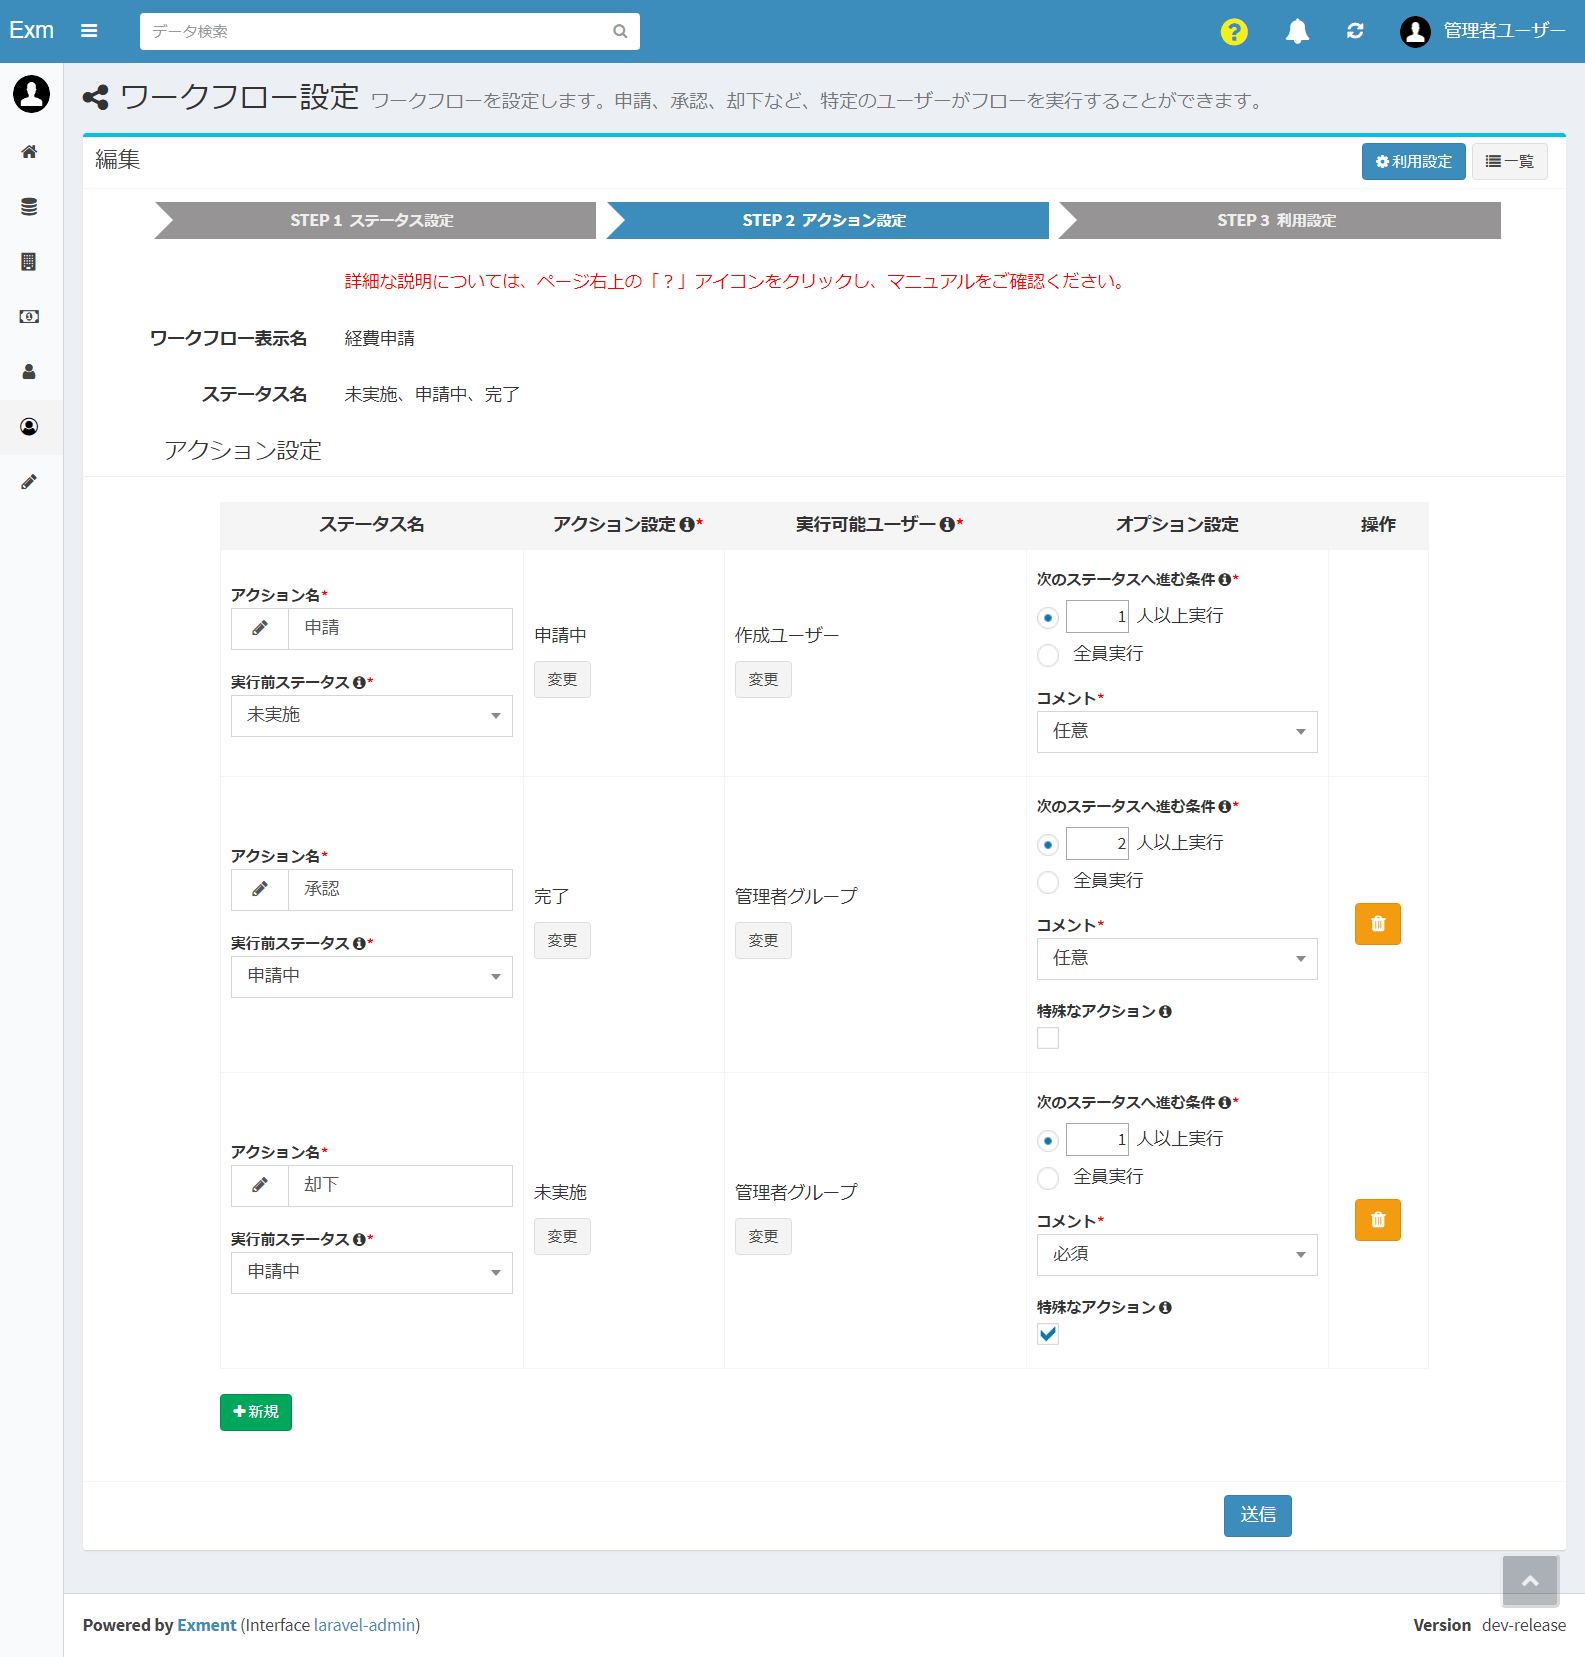Viewport: 1585px width, 1657px height.
Task: Go to STEP 3 利用設定 tab
Action: point(1279,220)
